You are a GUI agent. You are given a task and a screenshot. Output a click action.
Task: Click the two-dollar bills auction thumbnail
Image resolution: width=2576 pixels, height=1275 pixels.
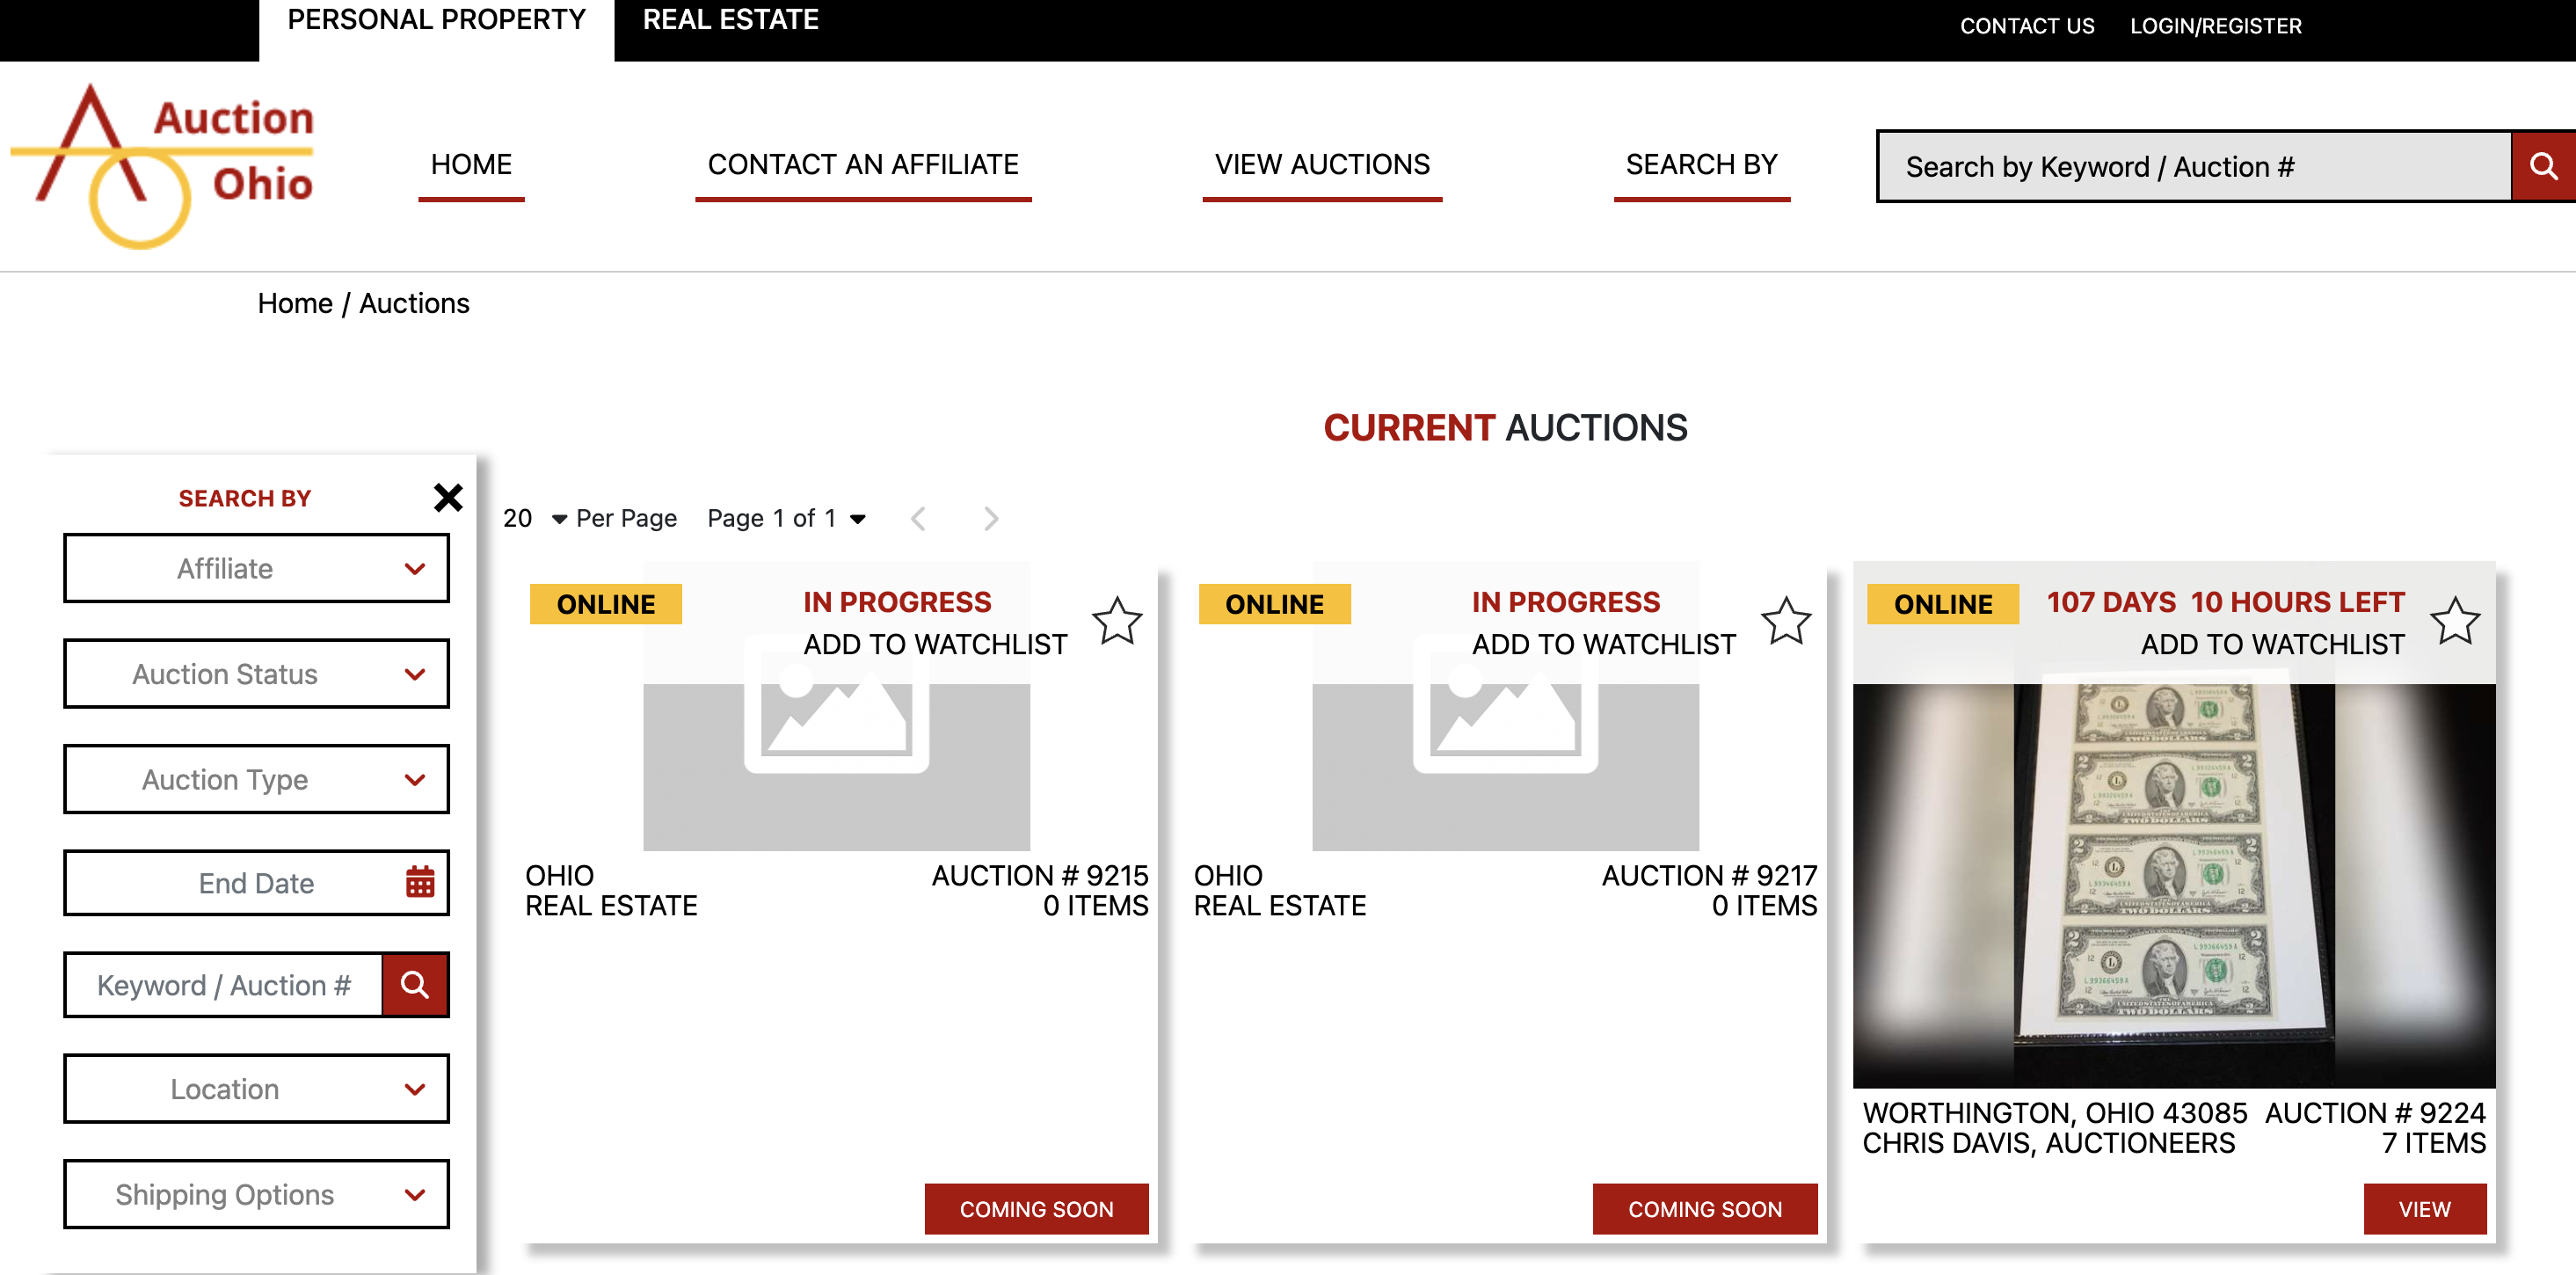point(2173,885)
